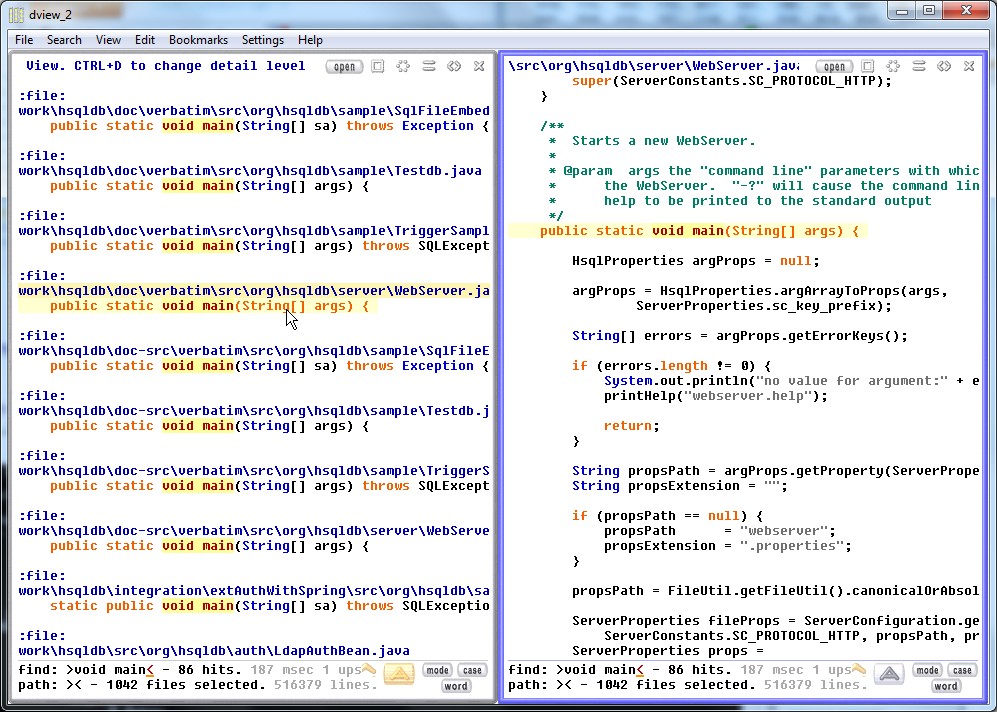Screen dimensions: 997x712
Task: Click the two-bars icon in left panel header
Action: (x=428, y=67)
